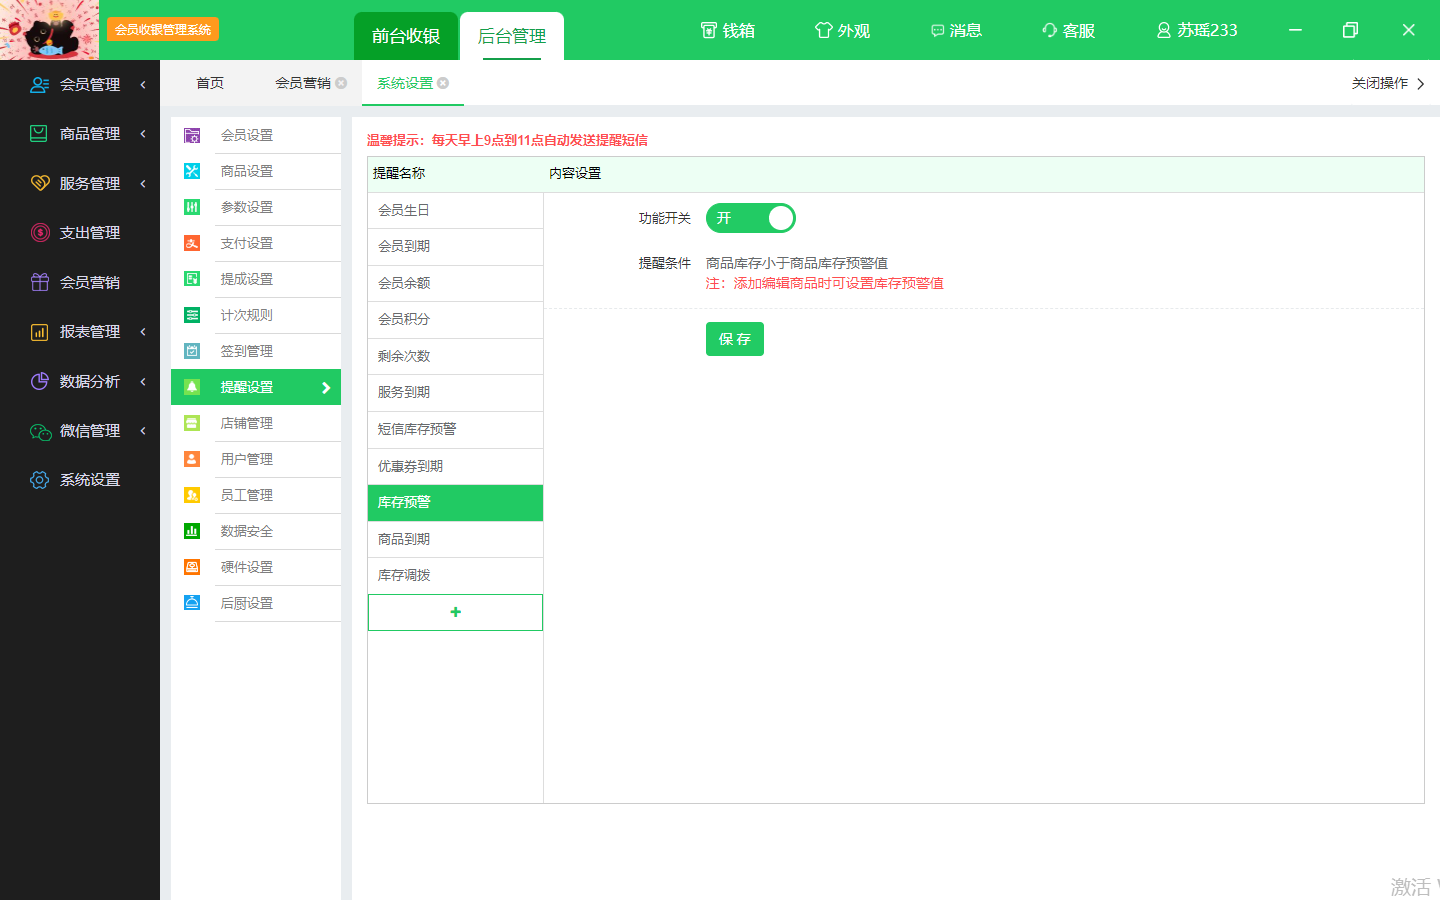The height and width of the screenshot is (900, 1440).
Task: Click the 会员管理 sidebar icon
Action: [39, 85]
